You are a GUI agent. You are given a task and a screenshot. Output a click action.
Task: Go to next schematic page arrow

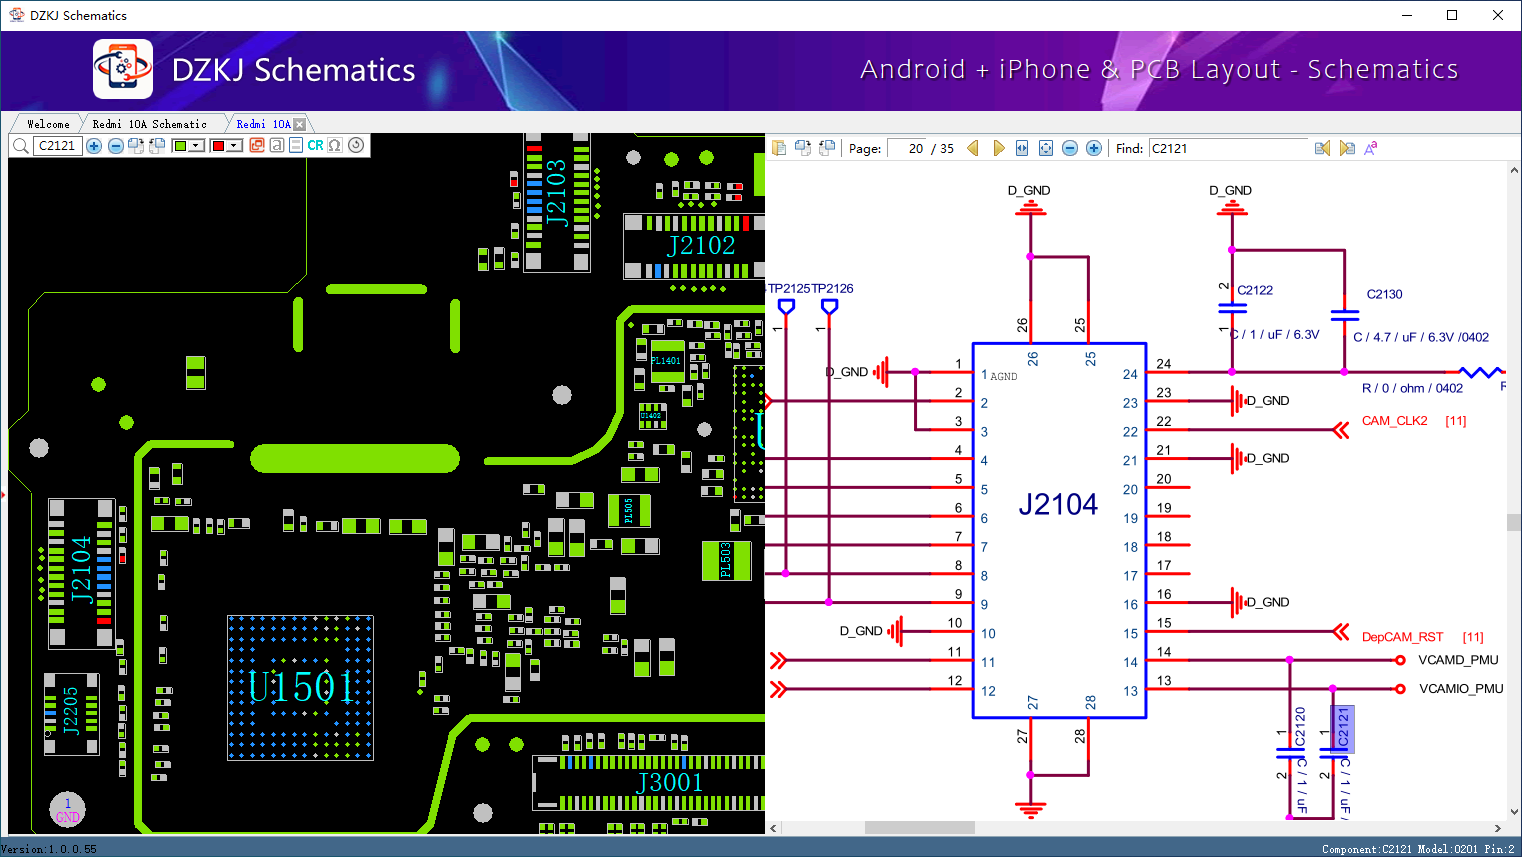pyautogui.click(x=998, y=148)
